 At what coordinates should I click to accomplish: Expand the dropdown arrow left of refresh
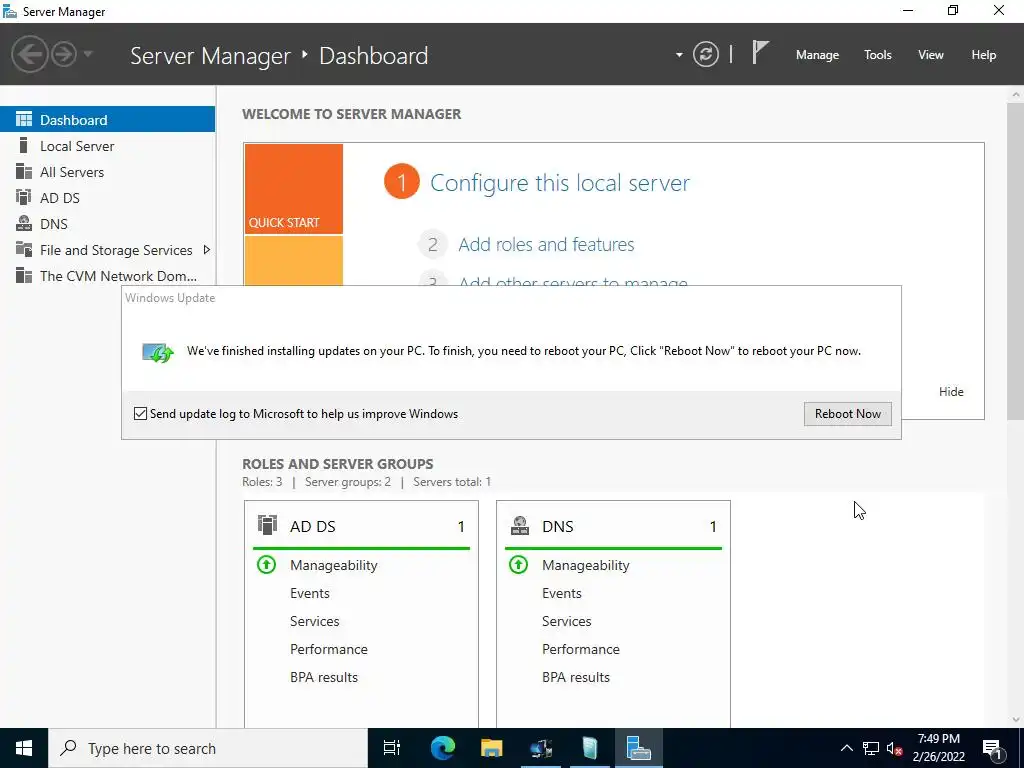point(679,55)
